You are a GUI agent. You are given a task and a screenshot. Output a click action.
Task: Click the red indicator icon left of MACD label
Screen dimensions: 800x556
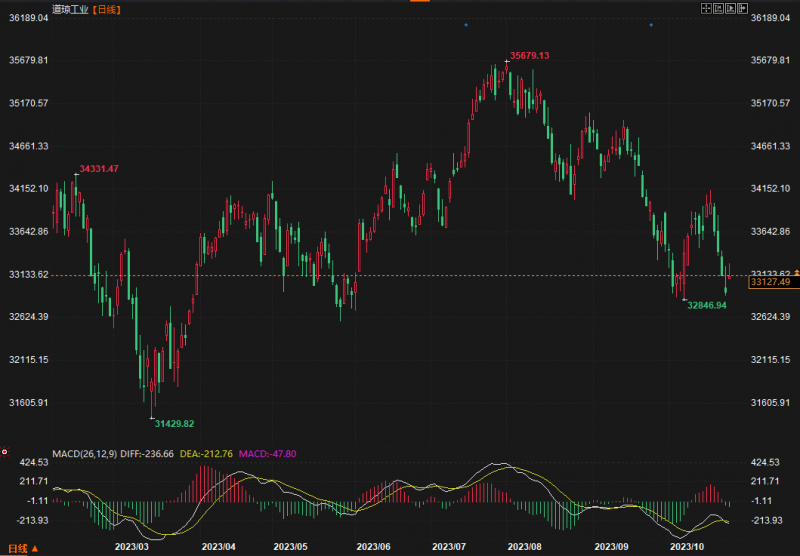(x=5, y=453)
